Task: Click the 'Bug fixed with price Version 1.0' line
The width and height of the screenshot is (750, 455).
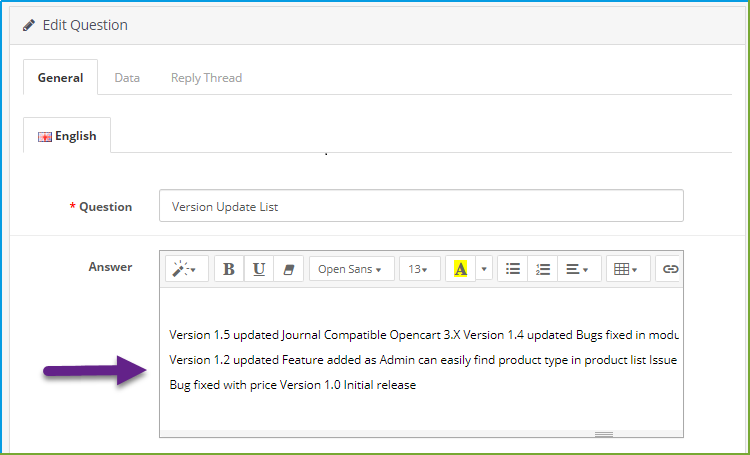Action: (x=293, y=385)
